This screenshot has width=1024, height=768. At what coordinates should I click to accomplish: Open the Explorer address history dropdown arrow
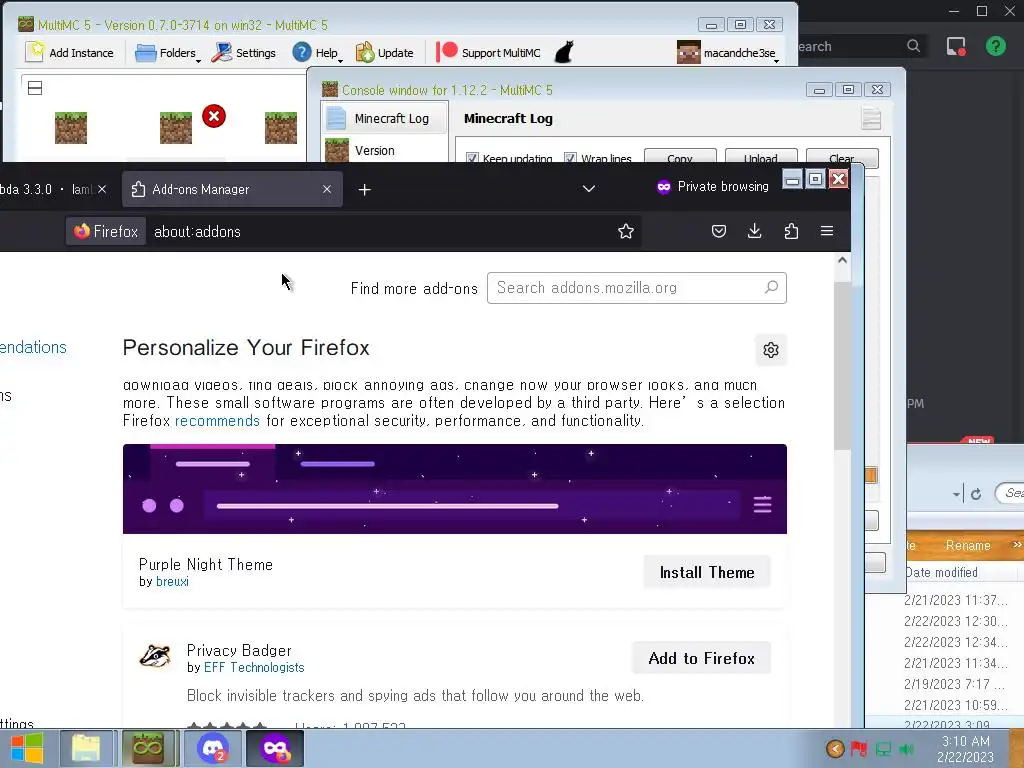[x=956, y=494]
